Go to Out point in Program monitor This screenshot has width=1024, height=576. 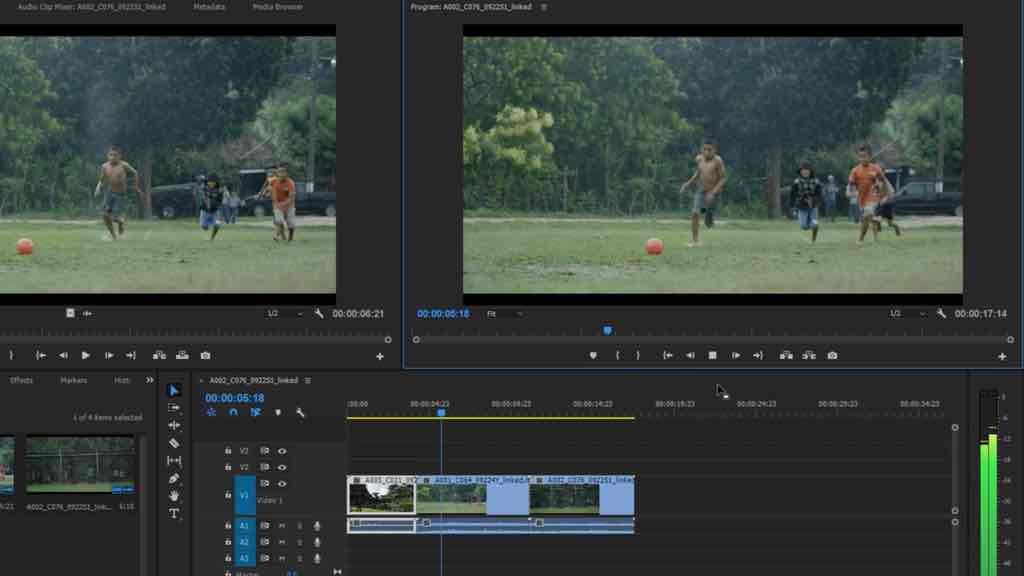click(758, 356)
